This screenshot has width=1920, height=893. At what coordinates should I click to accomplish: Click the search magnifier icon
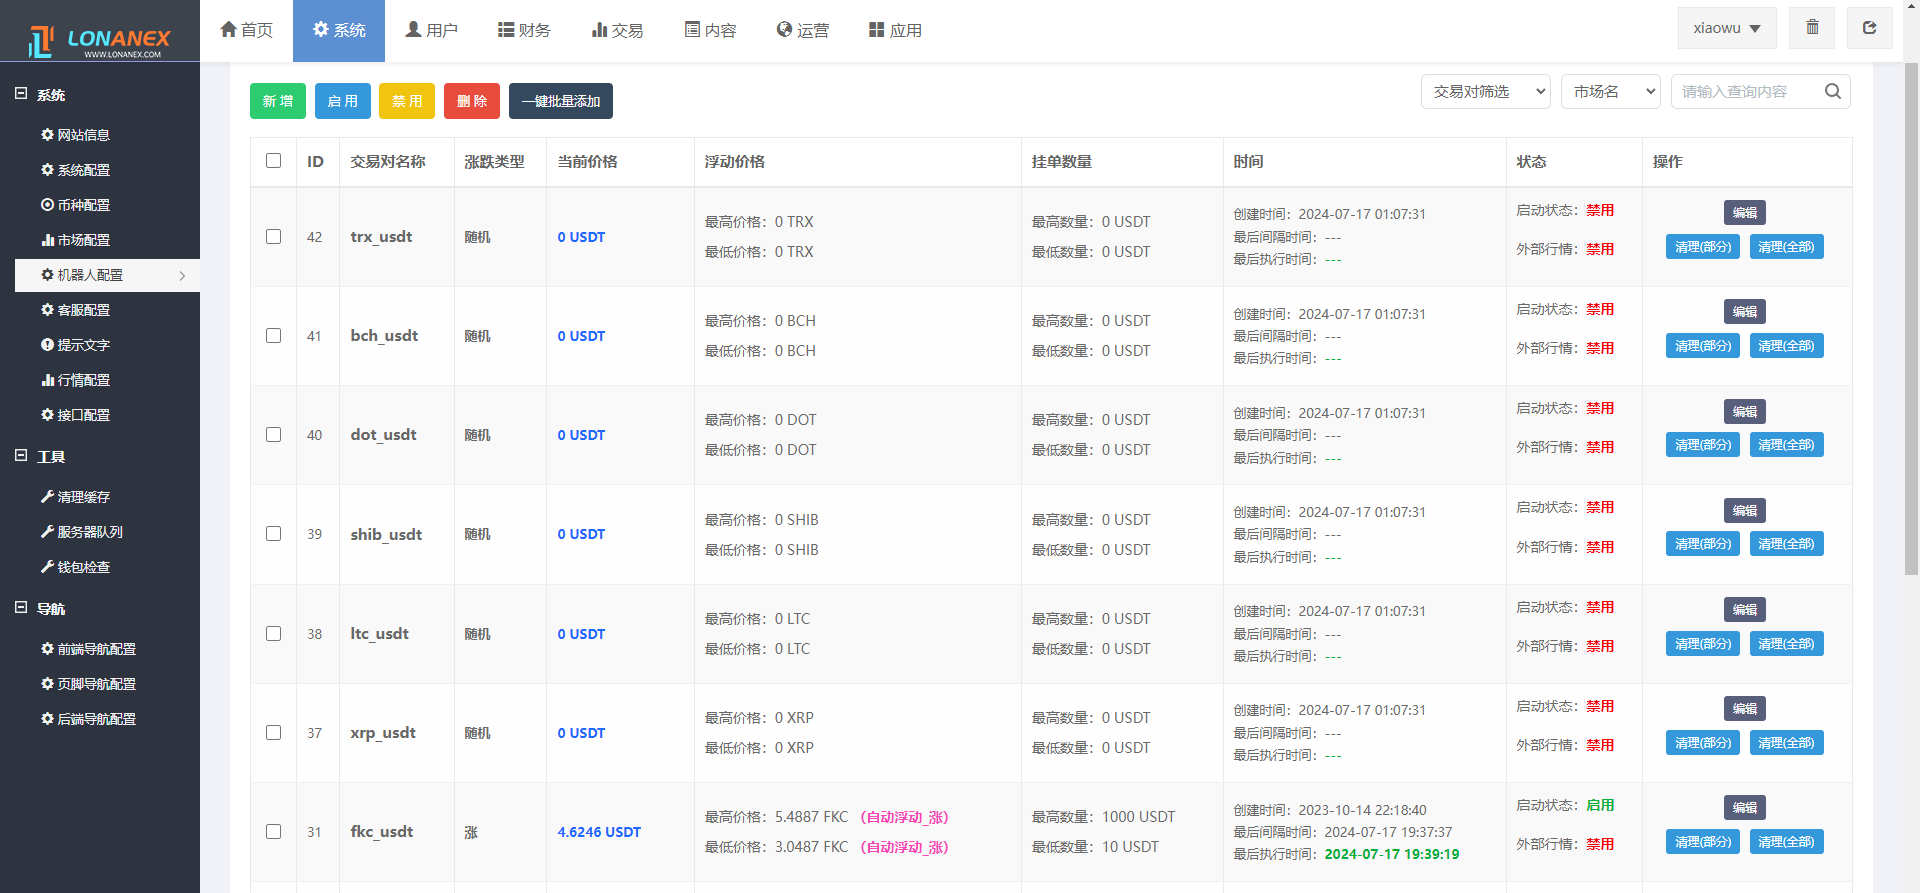point(1832,91)
